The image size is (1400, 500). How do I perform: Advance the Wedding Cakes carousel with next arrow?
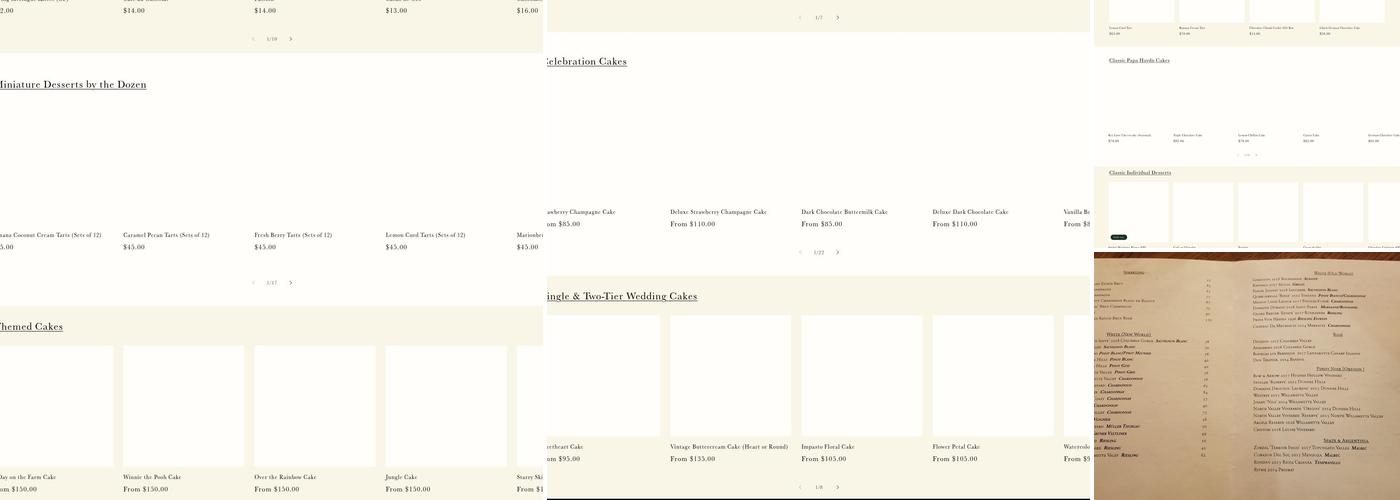838,487
